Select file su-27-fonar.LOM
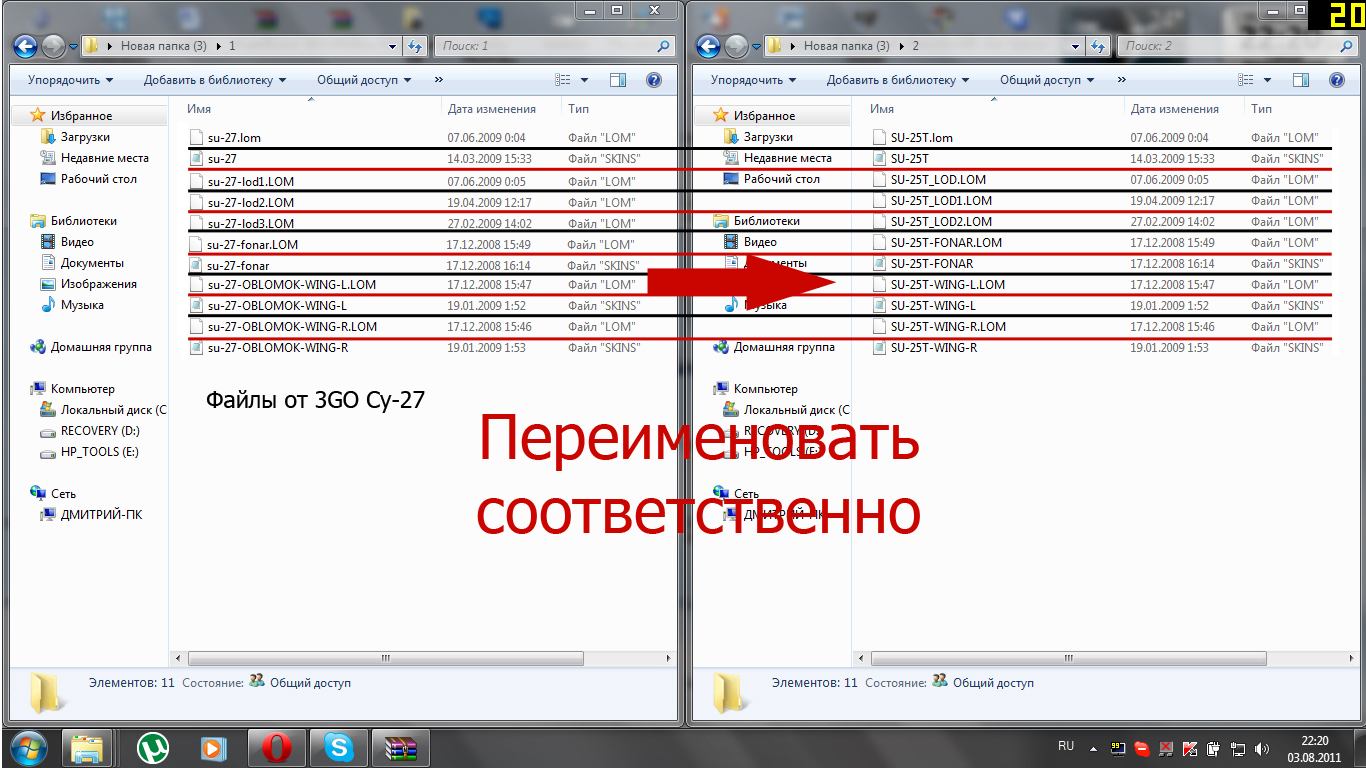The width and height of the screenshot is (1366, 768). coord(252,244)
